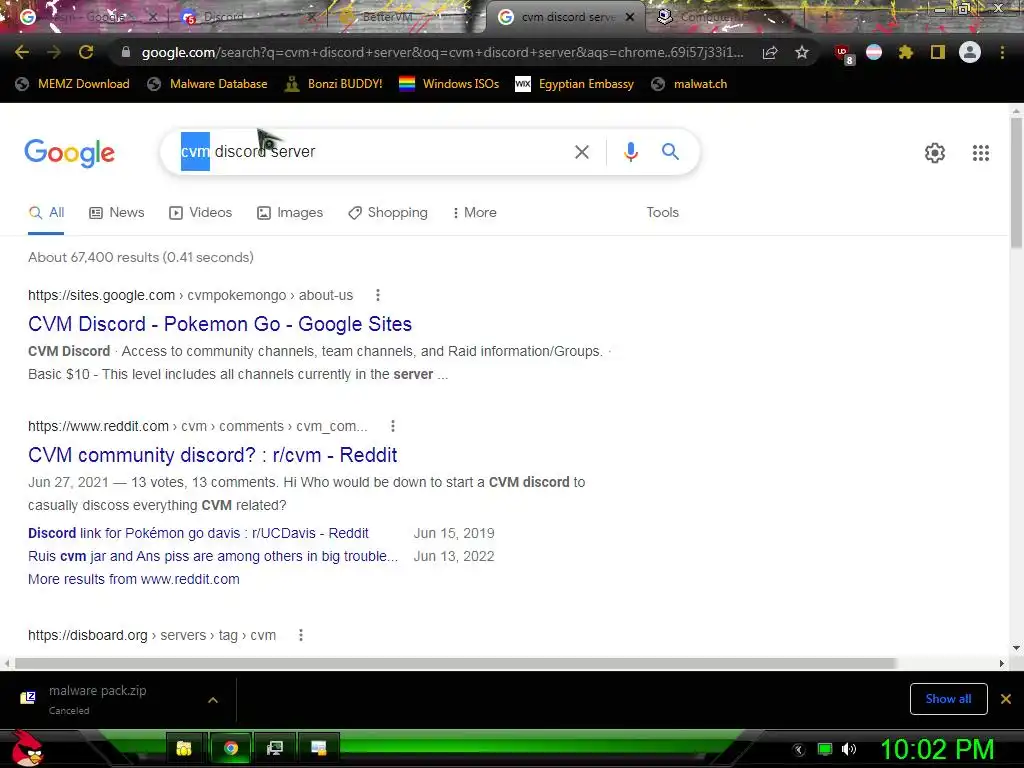Open the volume speaker tray icon

[849, 749]
